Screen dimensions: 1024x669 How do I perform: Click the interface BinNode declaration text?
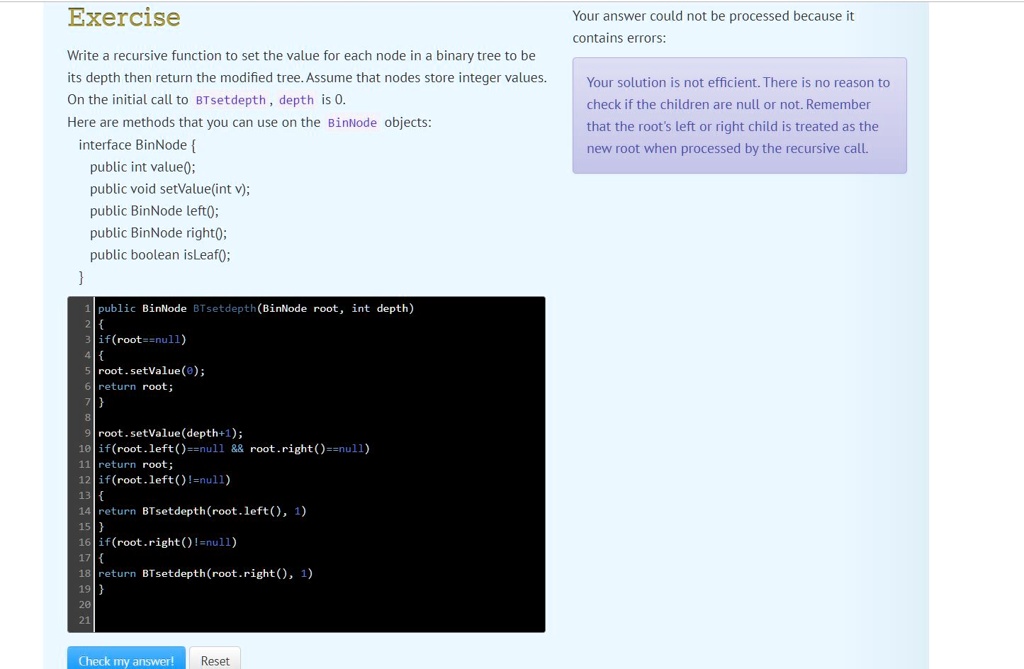coord(135,144)
